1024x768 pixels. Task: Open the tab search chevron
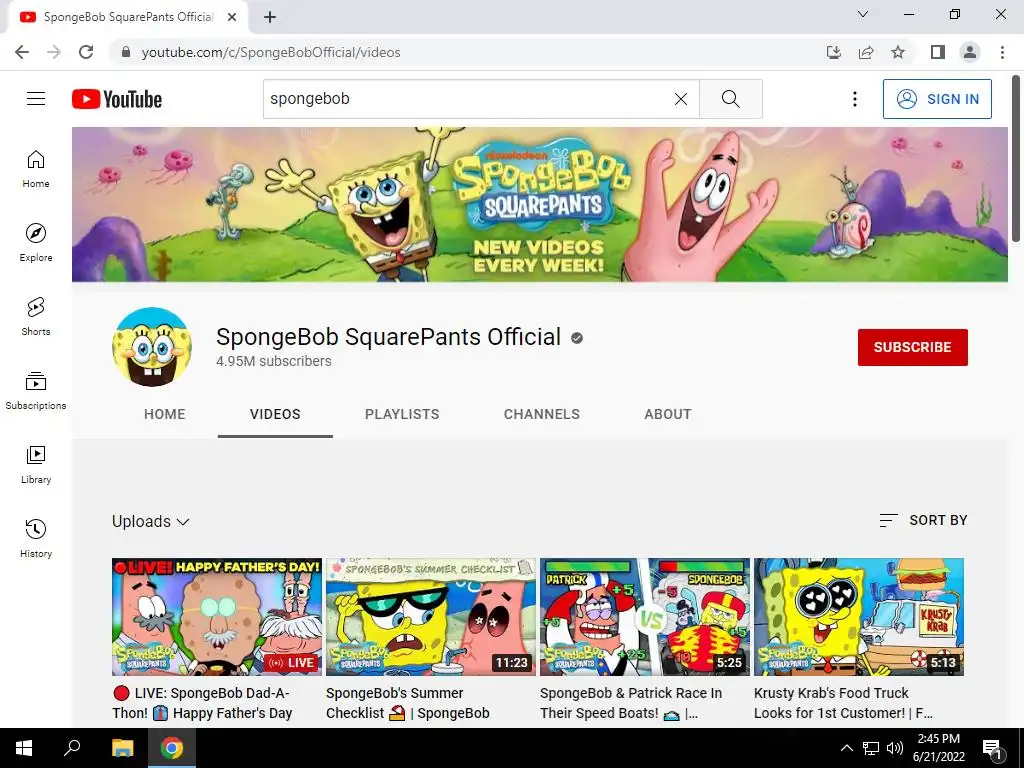(x=863, y=14)
